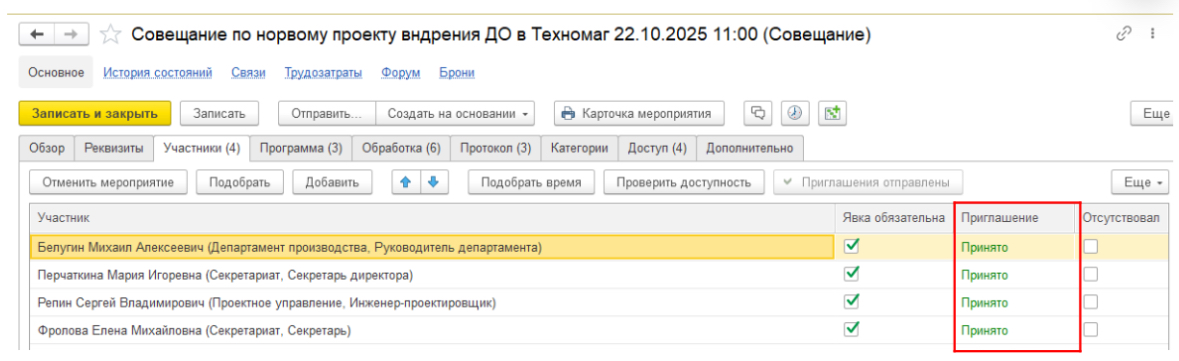
Task: Click Принято status for Репин Сергей
Action: click(x=984, y=302)
